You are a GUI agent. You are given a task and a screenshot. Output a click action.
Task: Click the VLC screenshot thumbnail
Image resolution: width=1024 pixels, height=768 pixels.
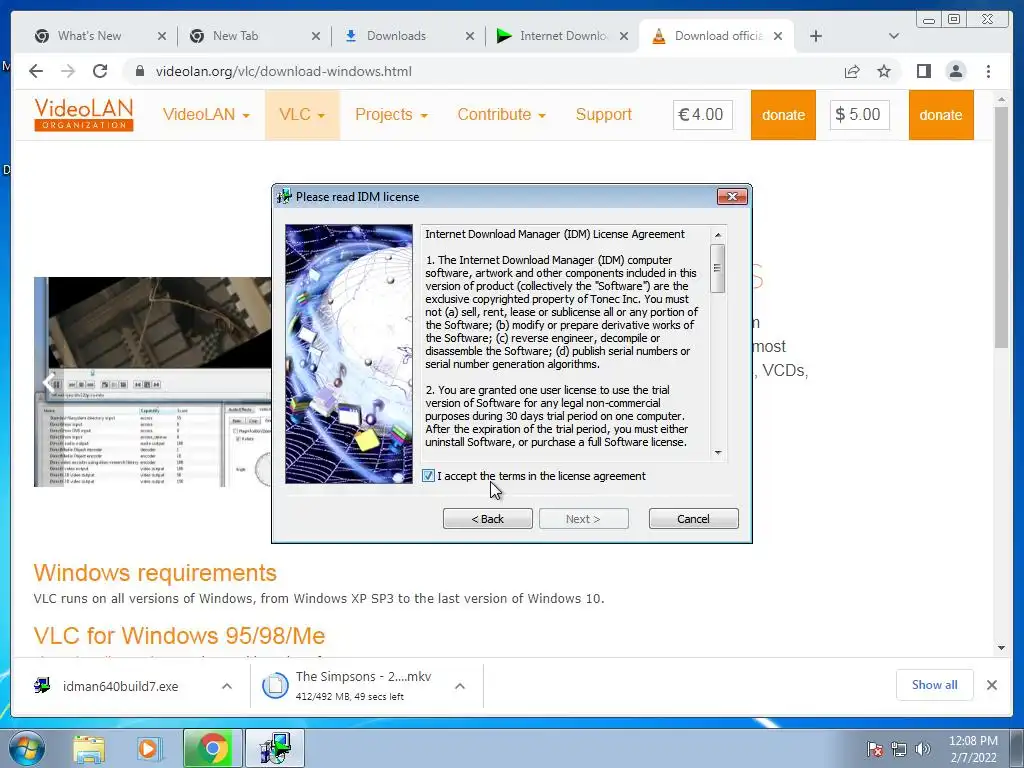[152, 382]
